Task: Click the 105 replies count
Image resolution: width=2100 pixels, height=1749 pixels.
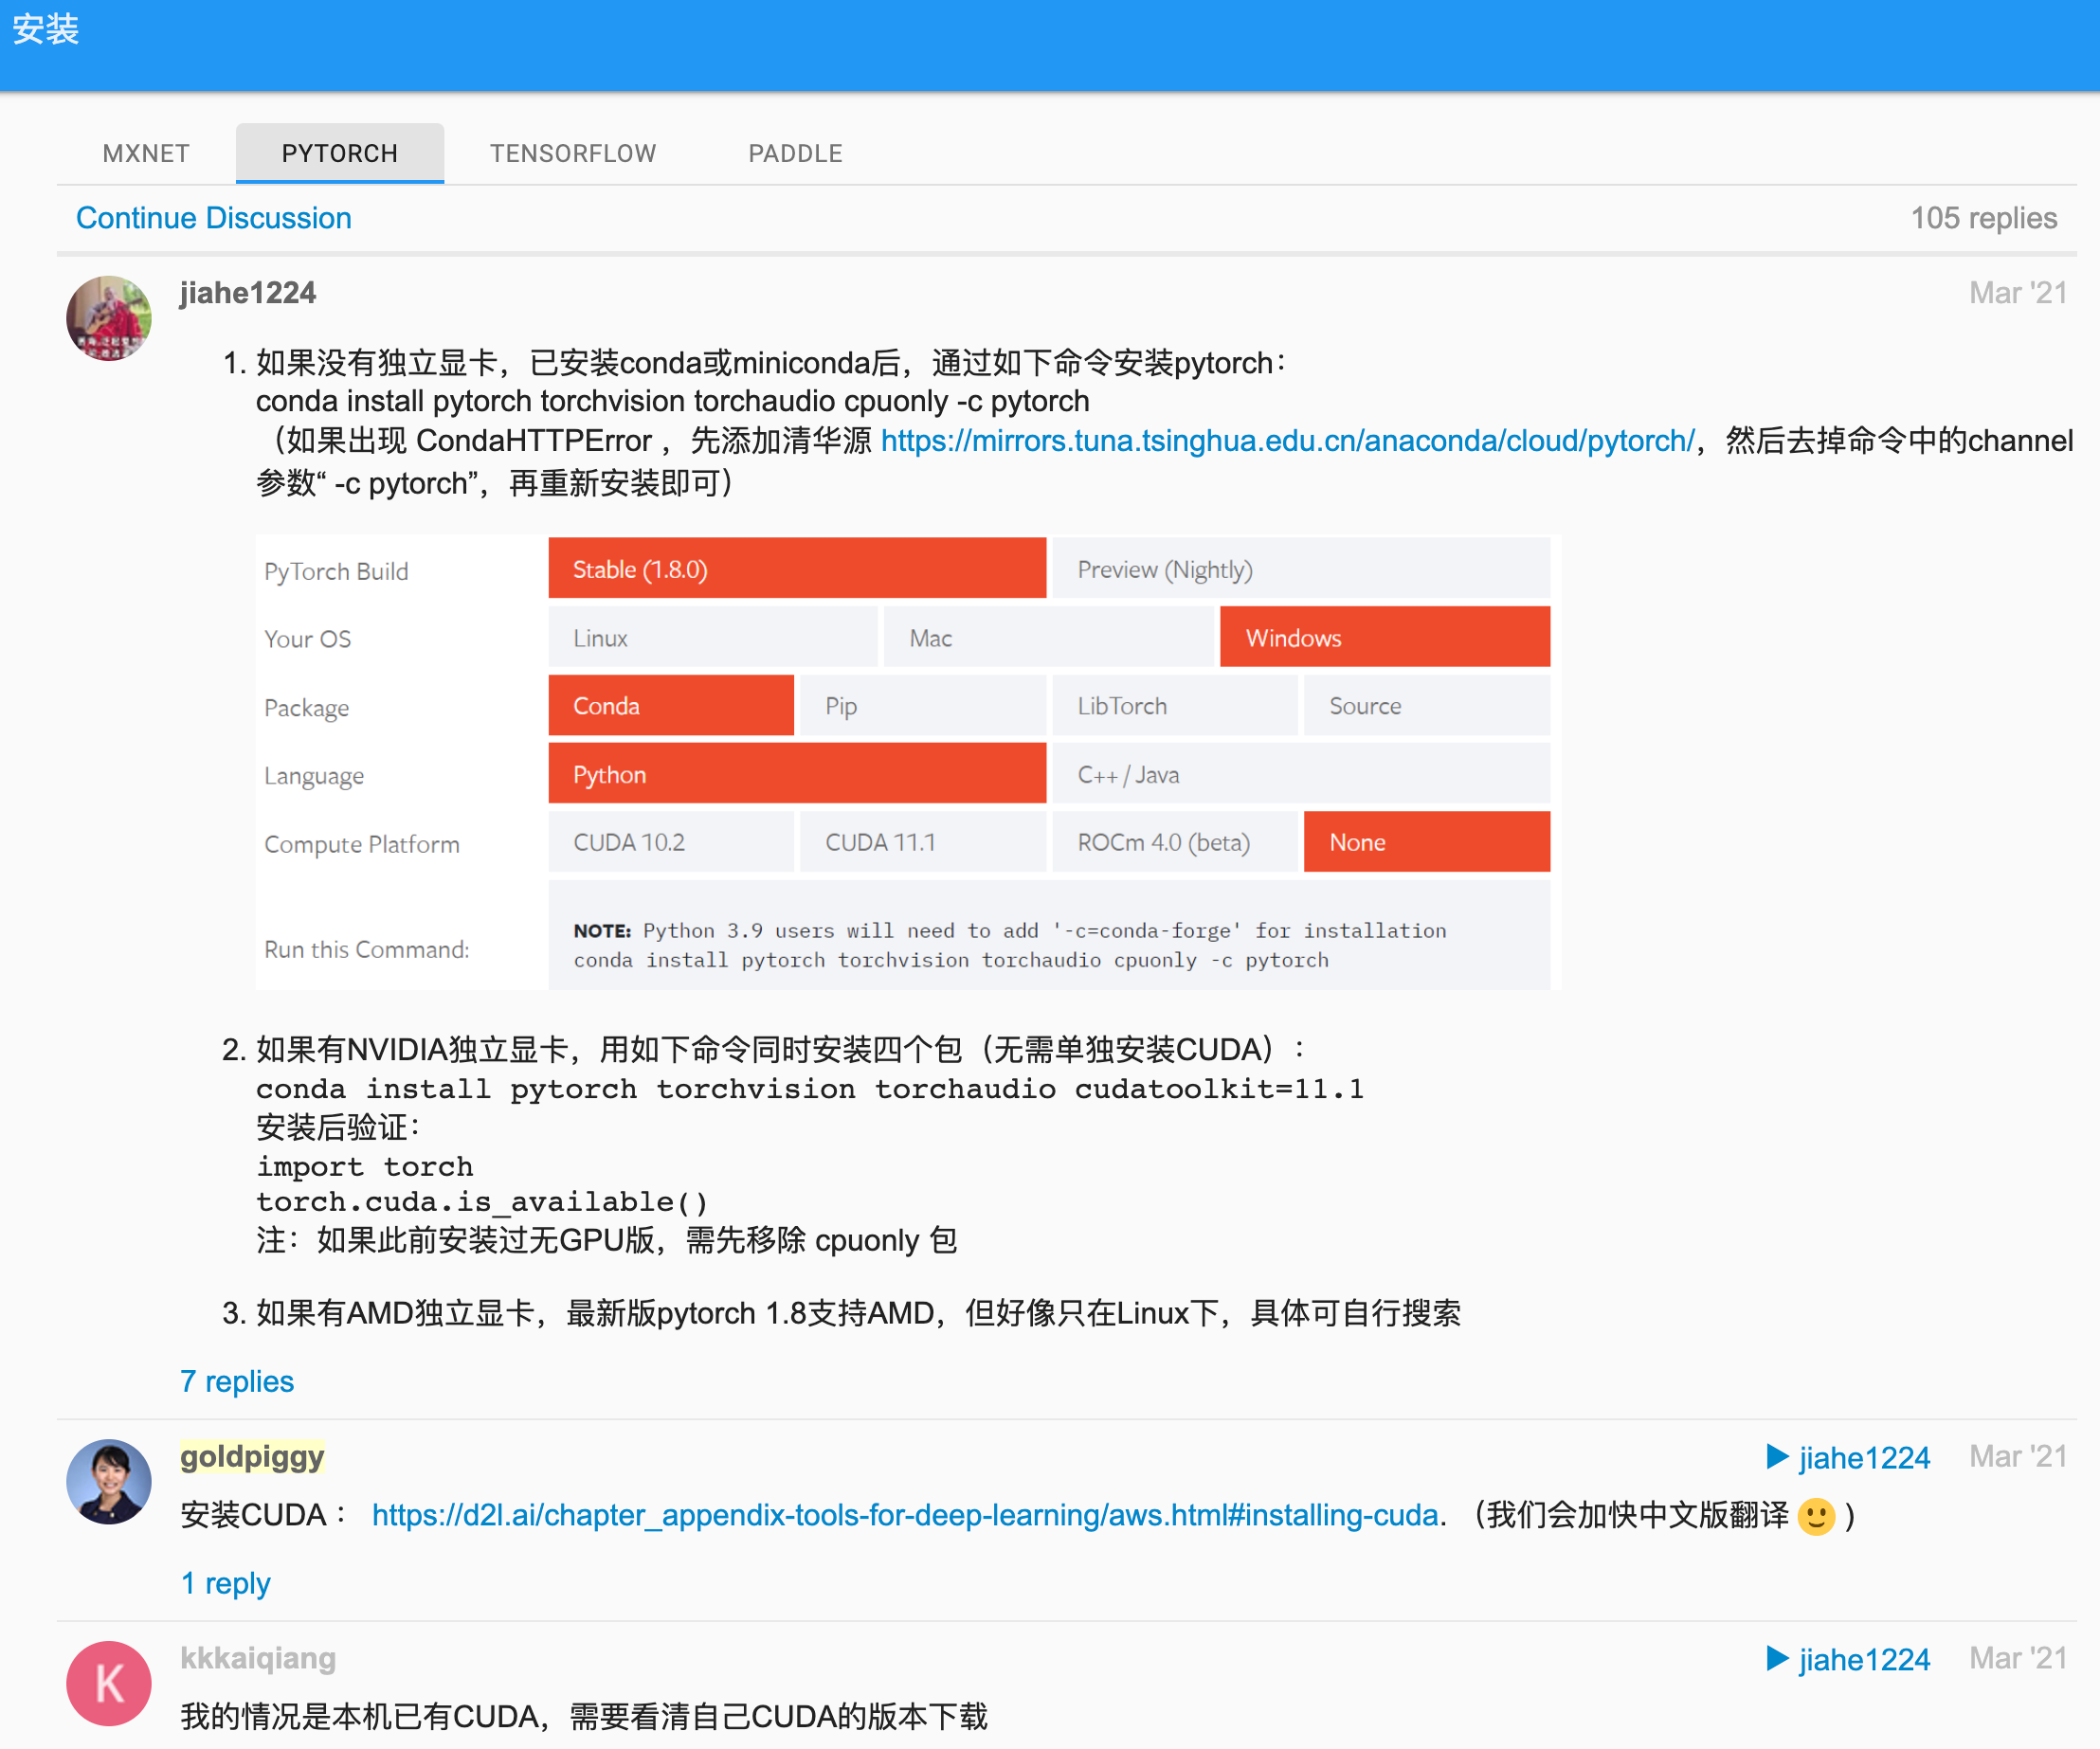Action: [1984, 218]
